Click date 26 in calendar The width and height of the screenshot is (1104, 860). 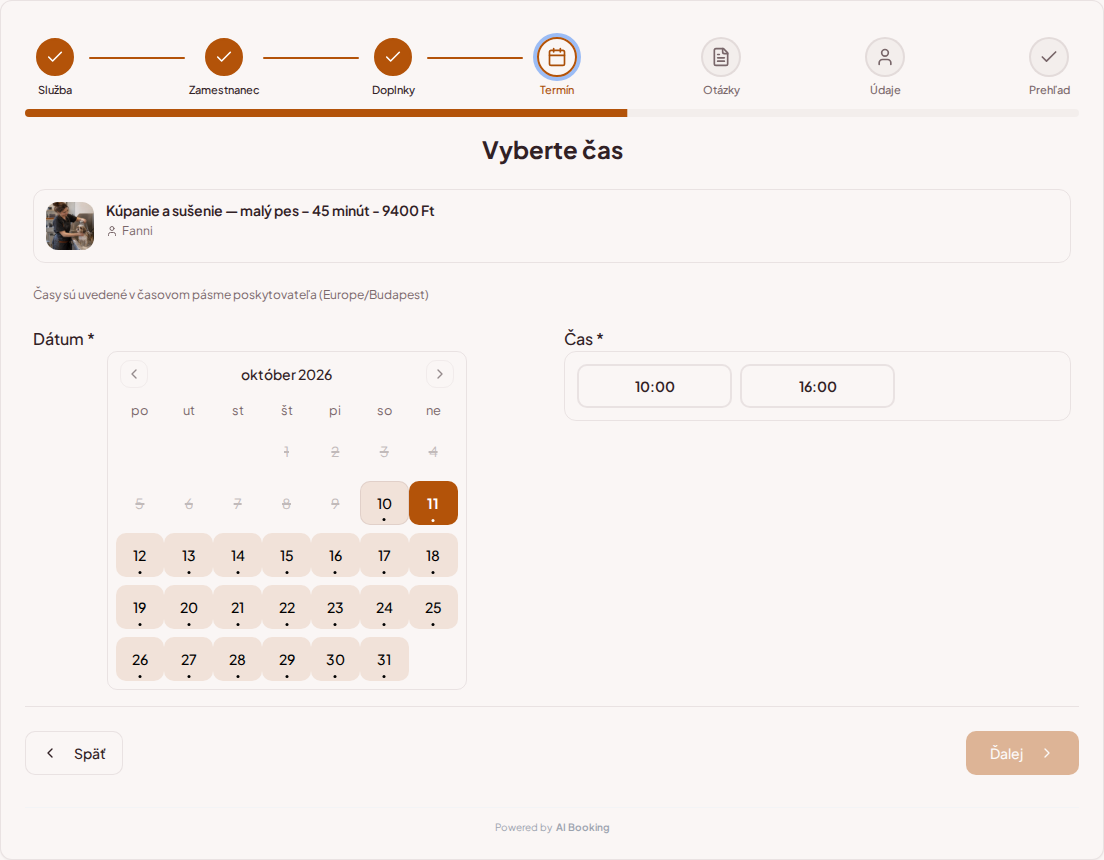coord(139,659)
